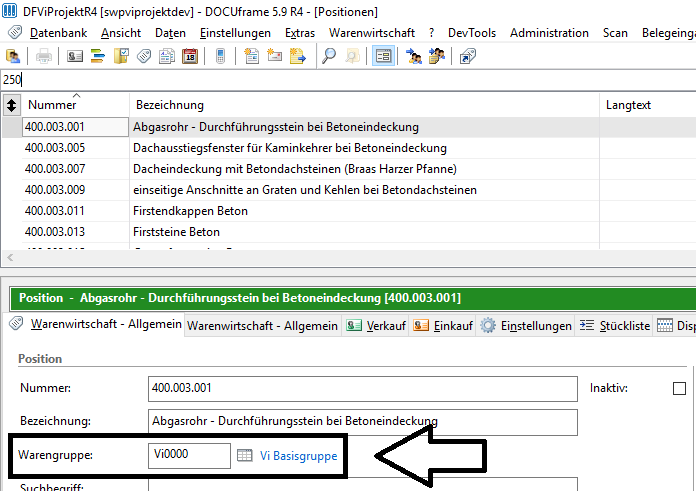Tick the Inaktiv checkbox
Viewport: 696px width, 491px height.
click(679, 388)
